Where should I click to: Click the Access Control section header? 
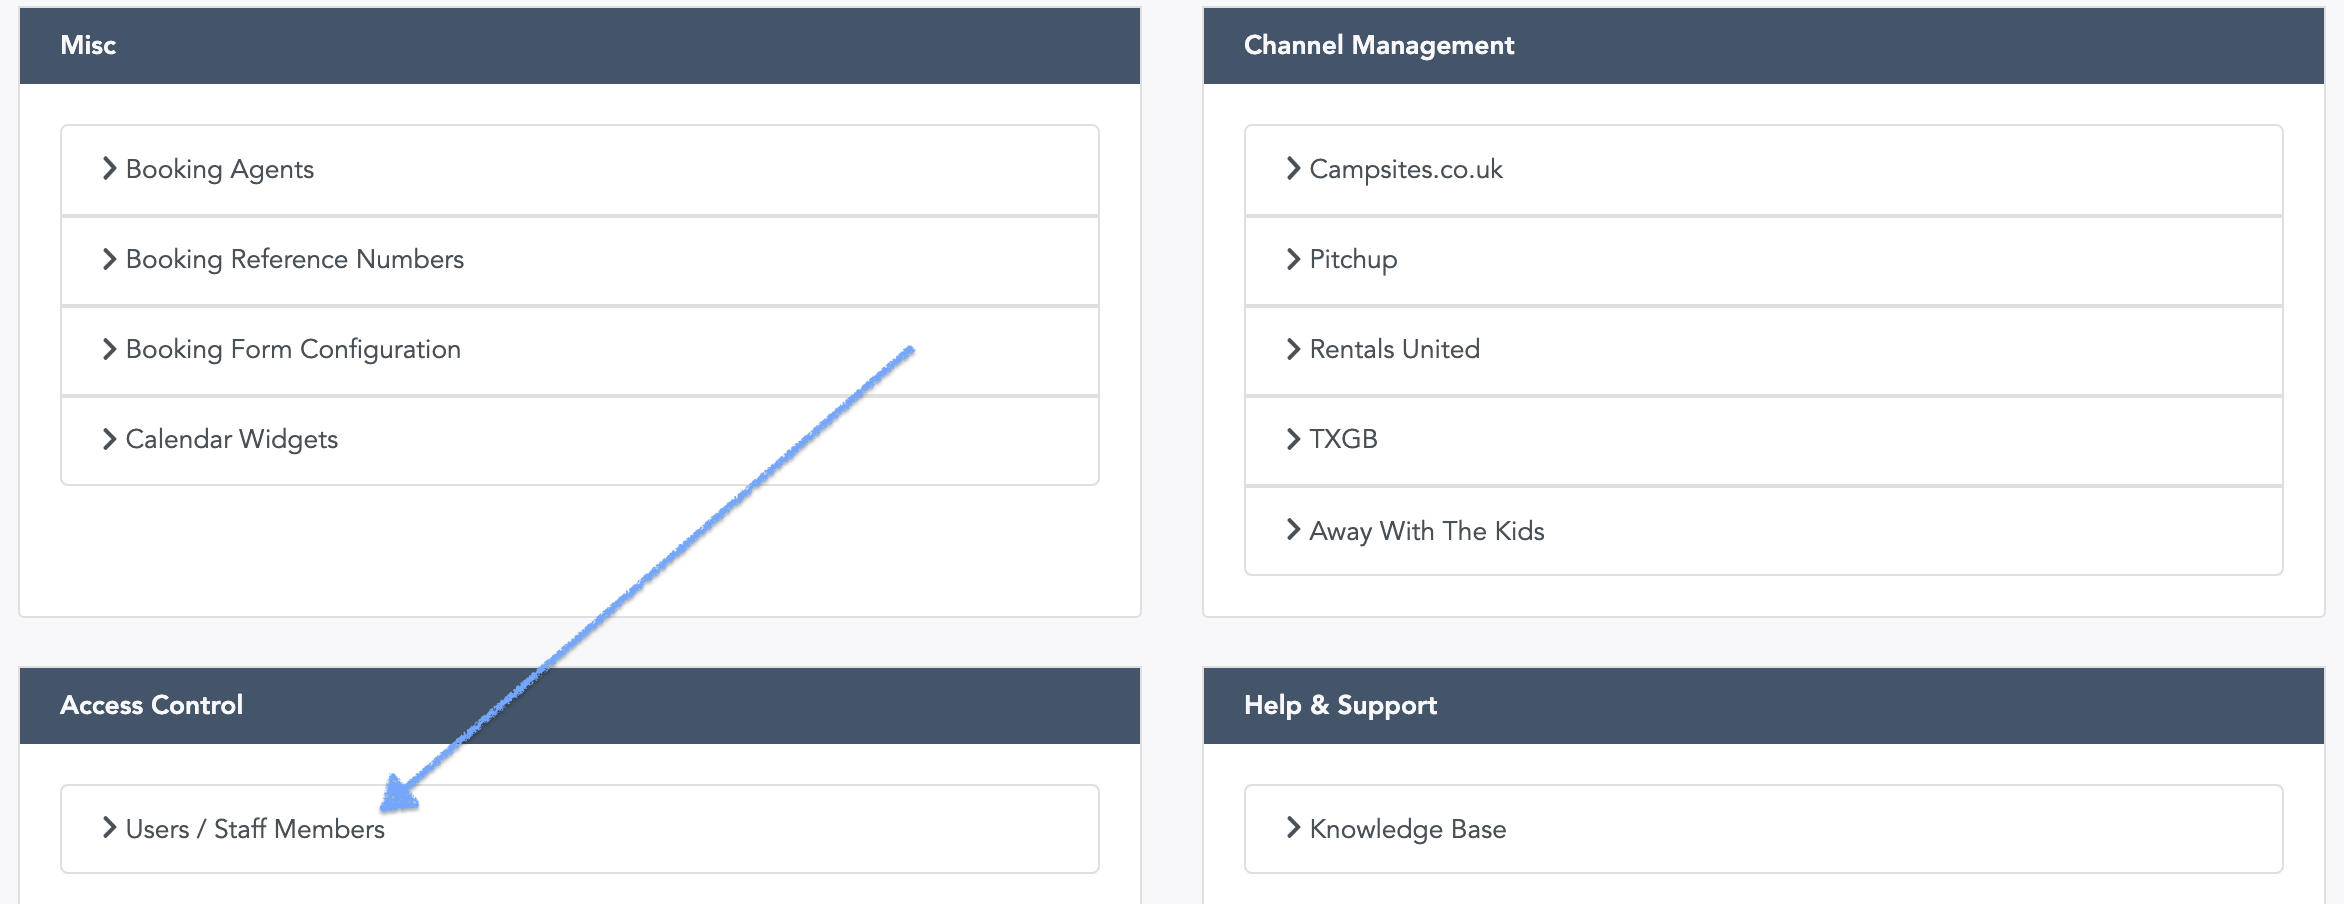[580, 706]
